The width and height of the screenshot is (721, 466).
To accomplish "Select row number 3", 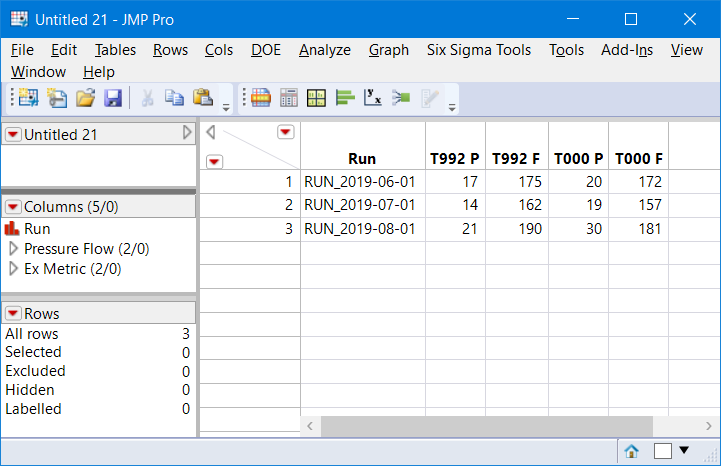I will [x=250, y=229].
